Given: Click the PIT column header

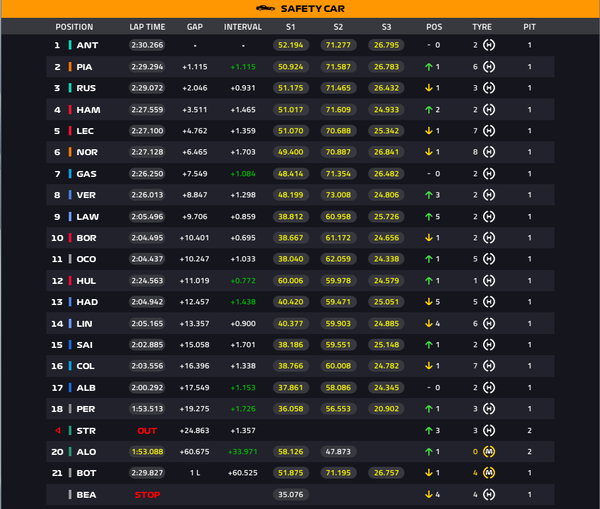Looking at the screenshot, I should tap(530, 27).
